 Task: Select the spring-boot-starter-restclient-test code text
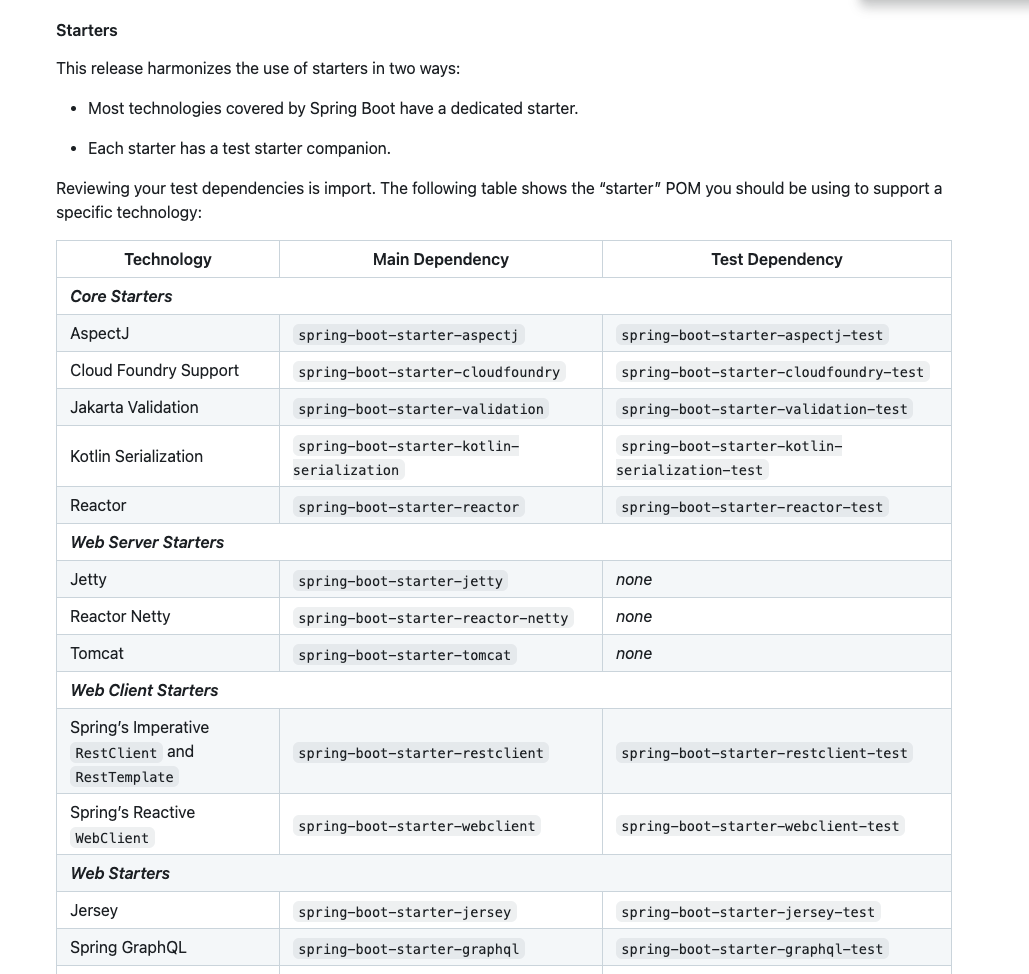[x=764, y=753]
